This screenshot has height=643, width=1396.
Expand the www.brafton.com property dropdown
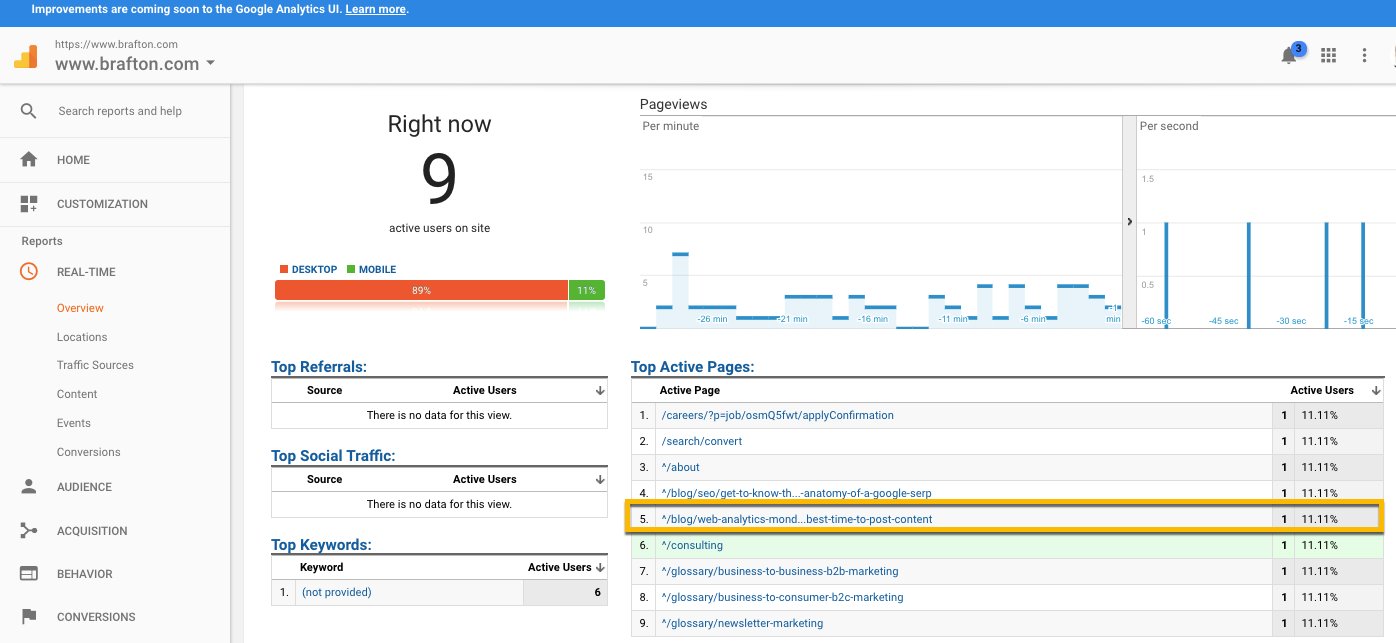coord(210,64)
